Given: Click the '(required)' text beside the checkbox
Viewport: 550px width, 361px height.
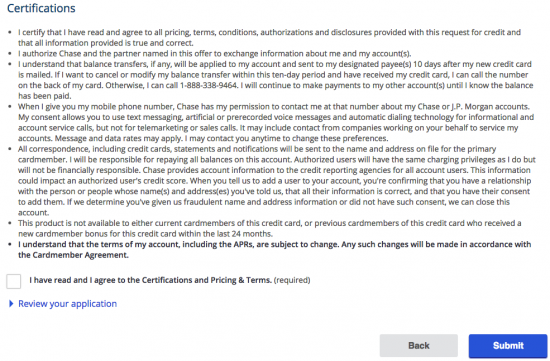Looking at the screenshot, I should point(292,280).
